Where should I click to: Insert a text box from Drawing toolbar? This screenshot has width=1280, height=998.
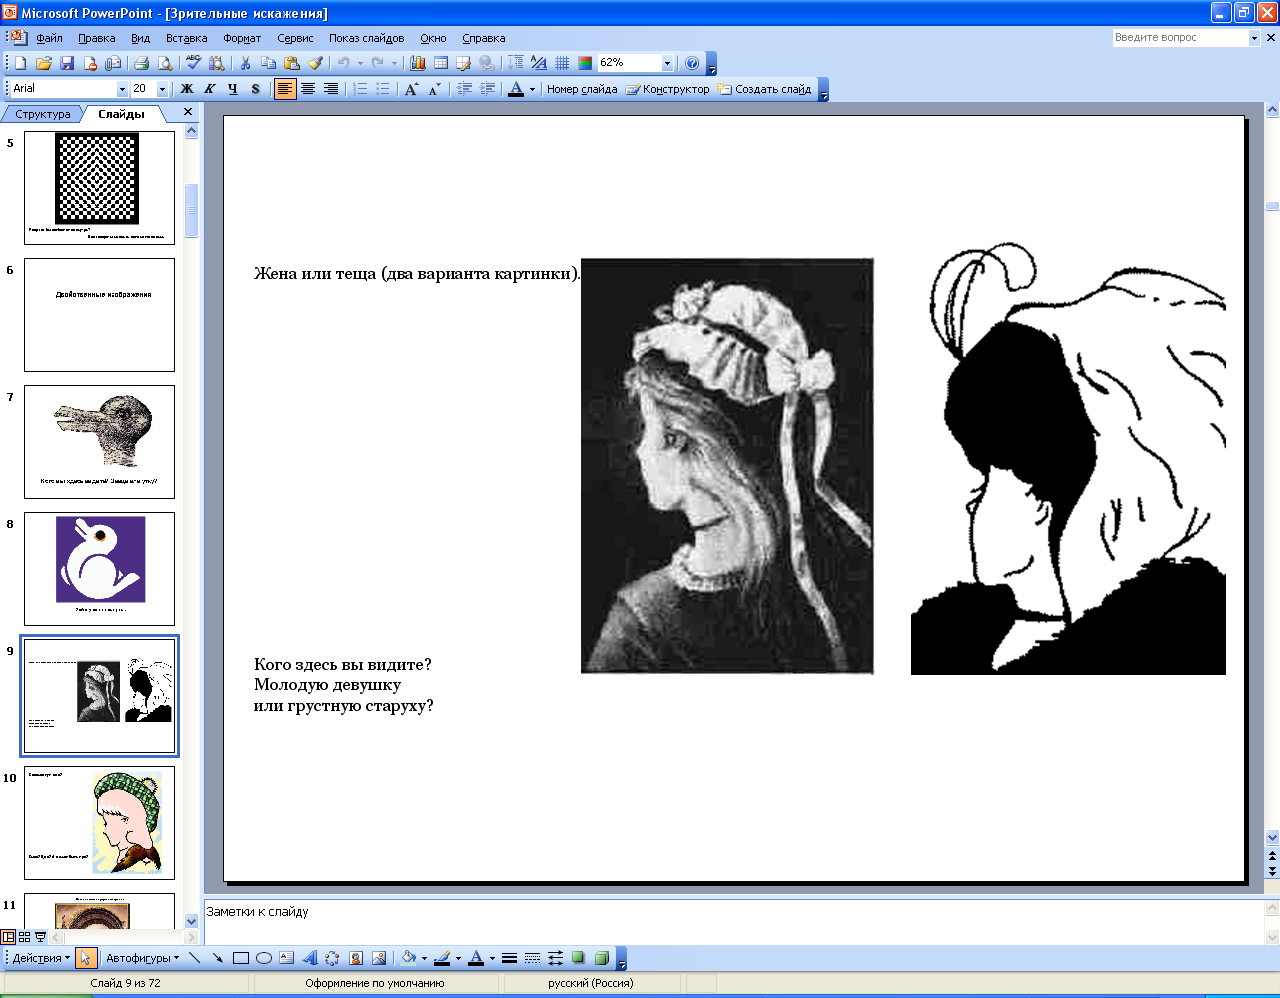[287, 958]
